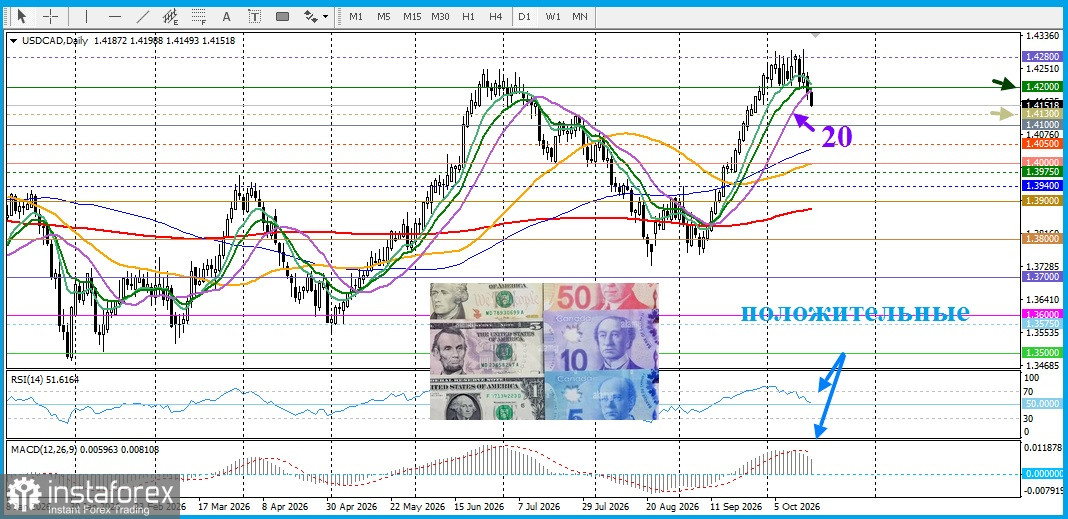Screen dimensions: 1068x519
Task: Click the 1.40000 price level label
Action: click(1042, 162)
